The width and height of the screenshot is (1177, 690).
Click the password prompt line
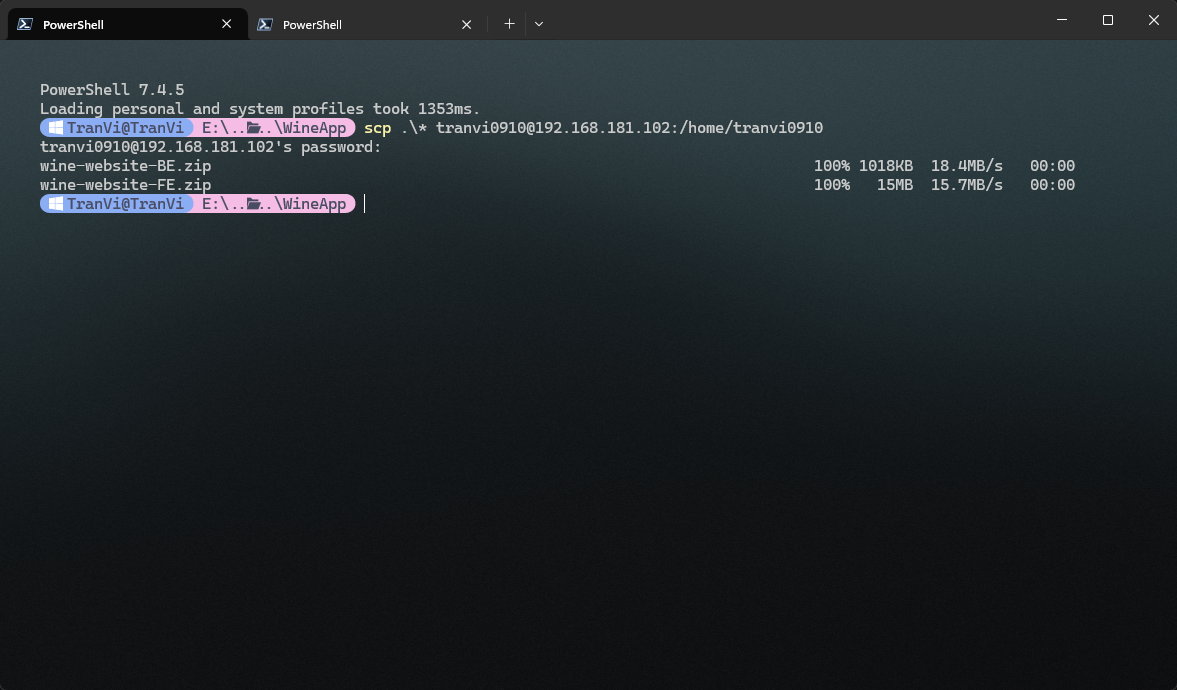point(210,147)
